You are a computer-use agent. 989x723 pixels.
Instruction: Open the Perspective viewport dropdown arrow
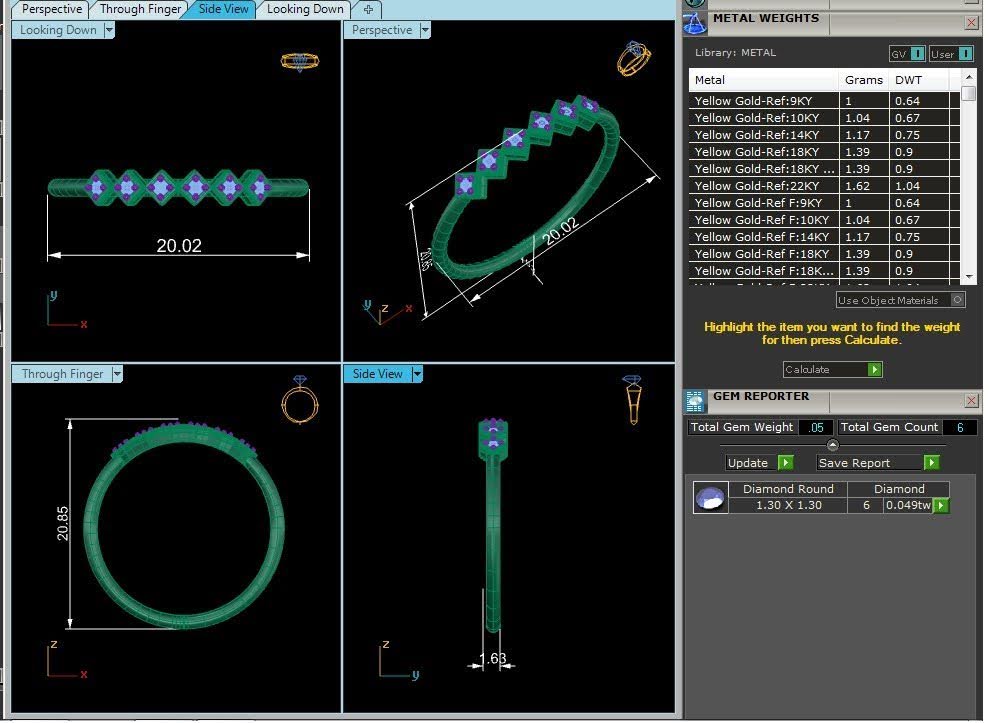click(424, 30)
